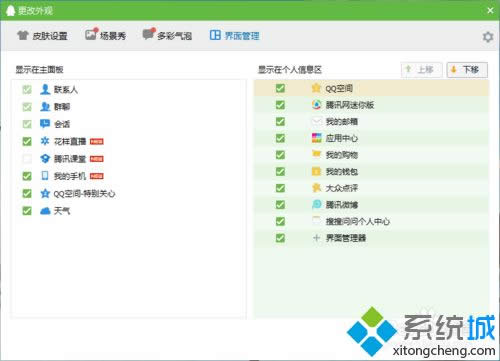Select the 腾讯网迷你版 row text

(x=350, y=105)
